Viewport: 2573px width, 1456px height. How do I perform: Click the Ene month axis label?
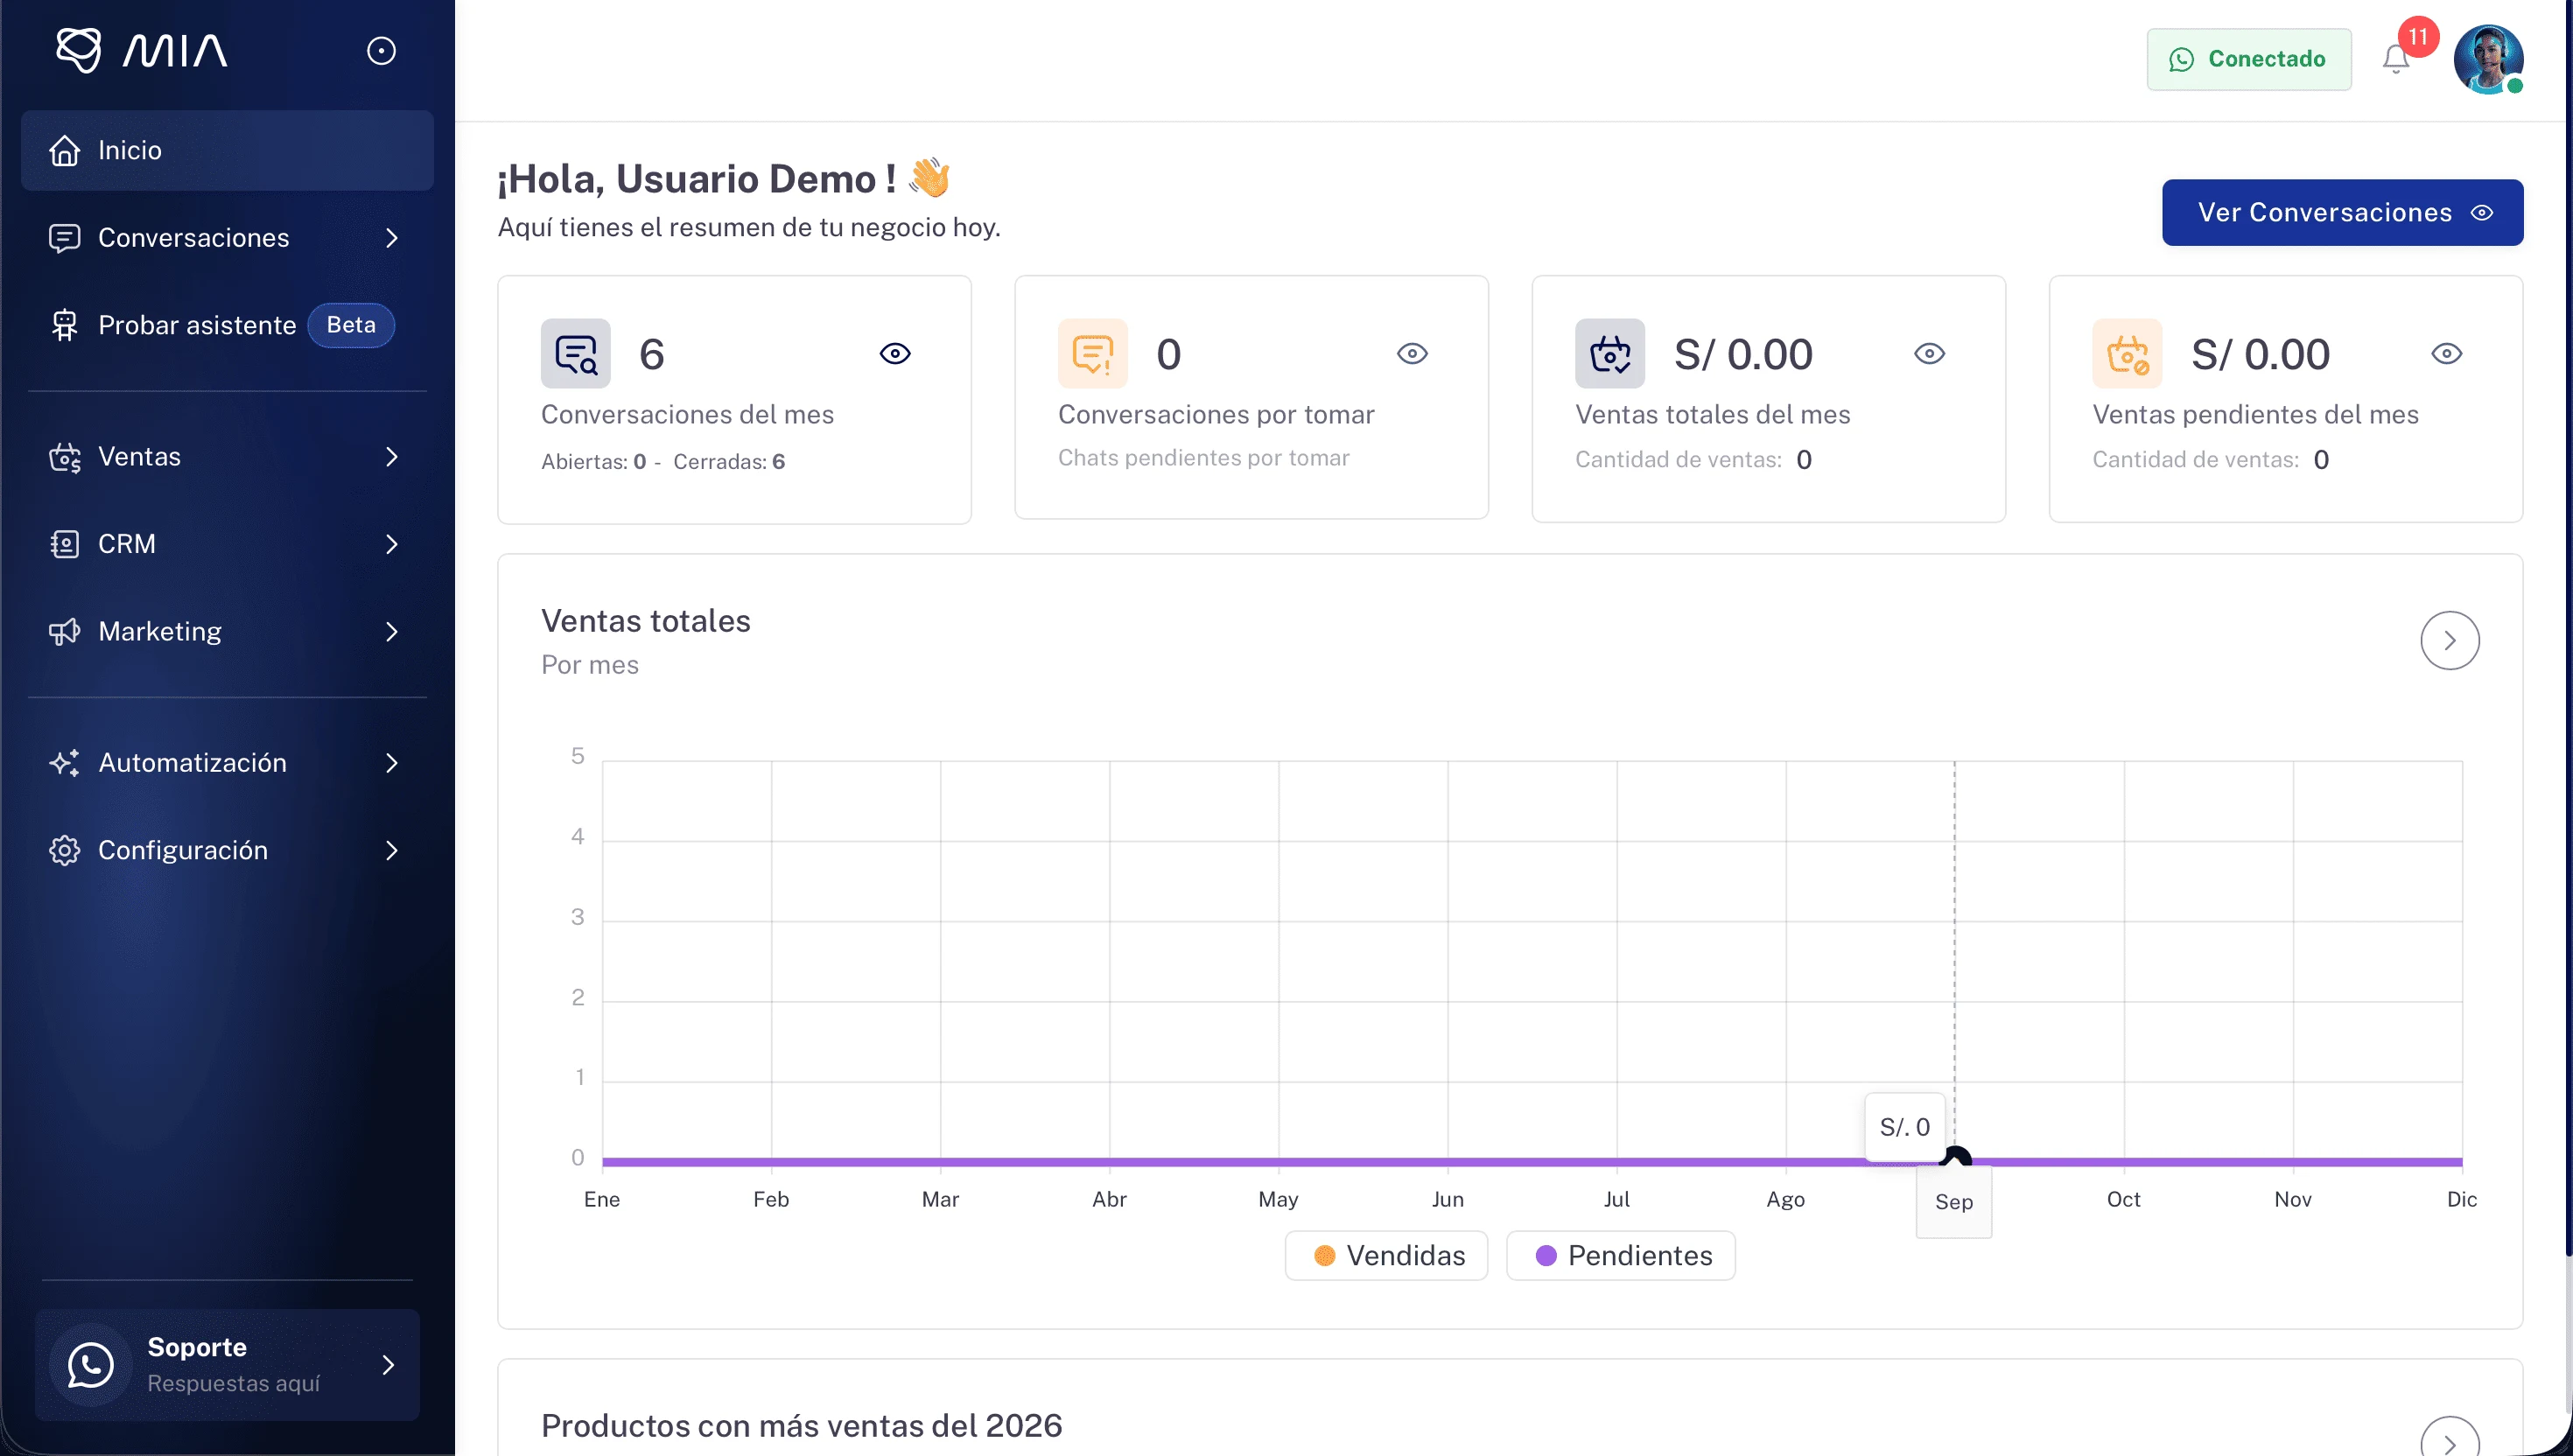[602, 1199]
